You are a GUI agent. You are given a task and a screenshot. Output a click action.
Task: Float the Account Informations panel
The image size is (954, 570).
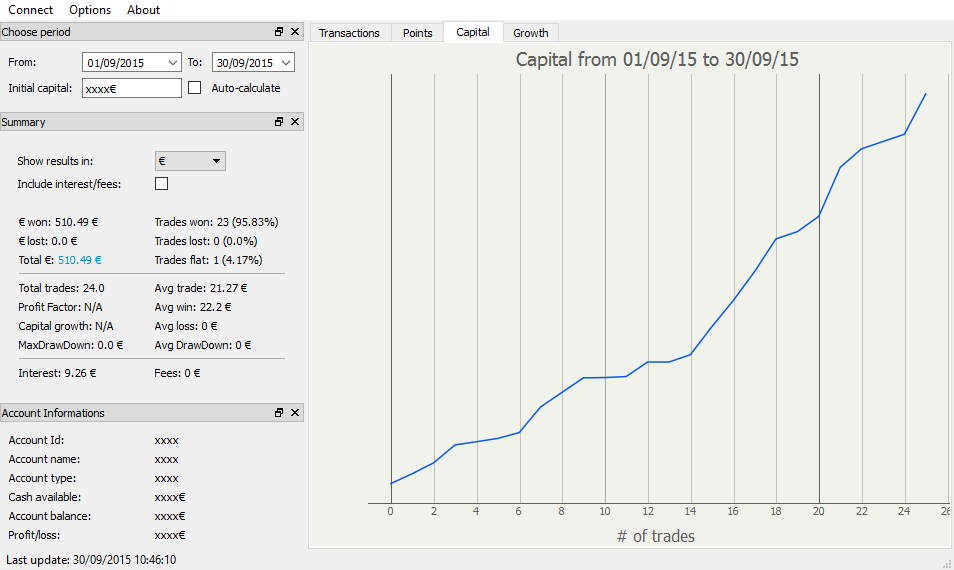[279, 413]
